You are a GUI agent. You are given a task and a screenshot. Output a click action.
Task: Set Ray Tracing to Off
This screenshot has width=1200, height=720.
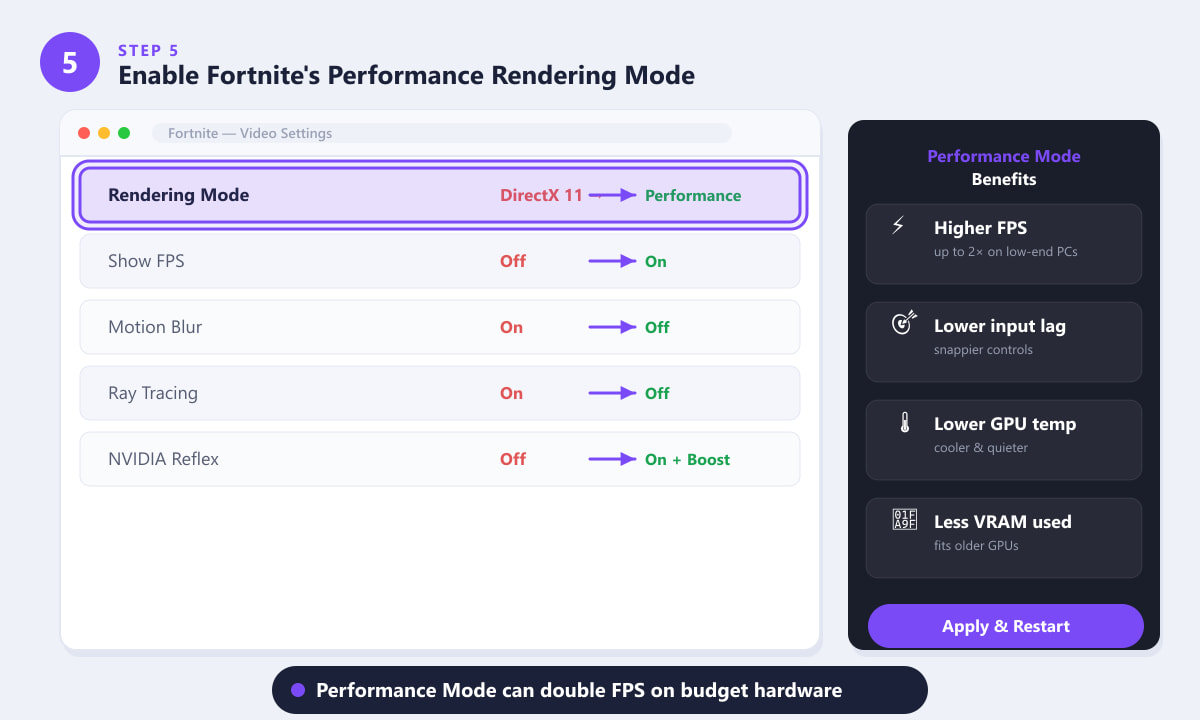(x=657, y=393)
